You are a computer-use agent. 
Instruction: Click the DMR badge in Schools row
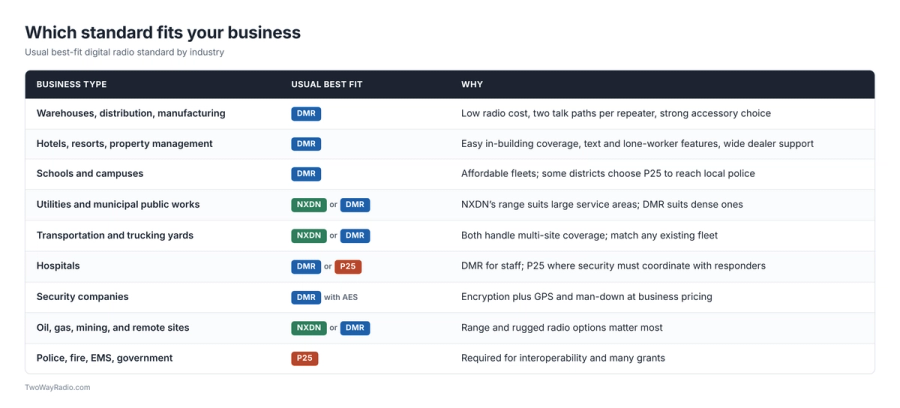coord(306,174)
